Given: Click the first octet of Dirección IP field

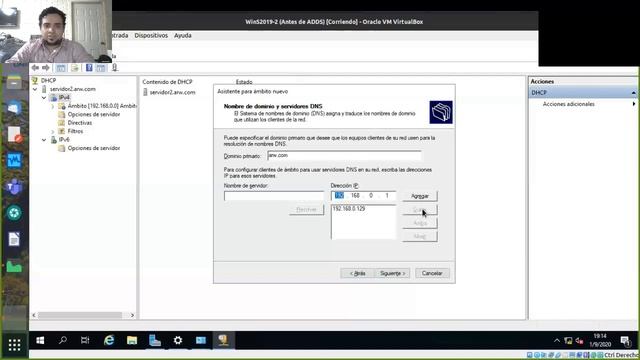Looking at the screenshot, I should pyautogui.click(x=339, y=196).
